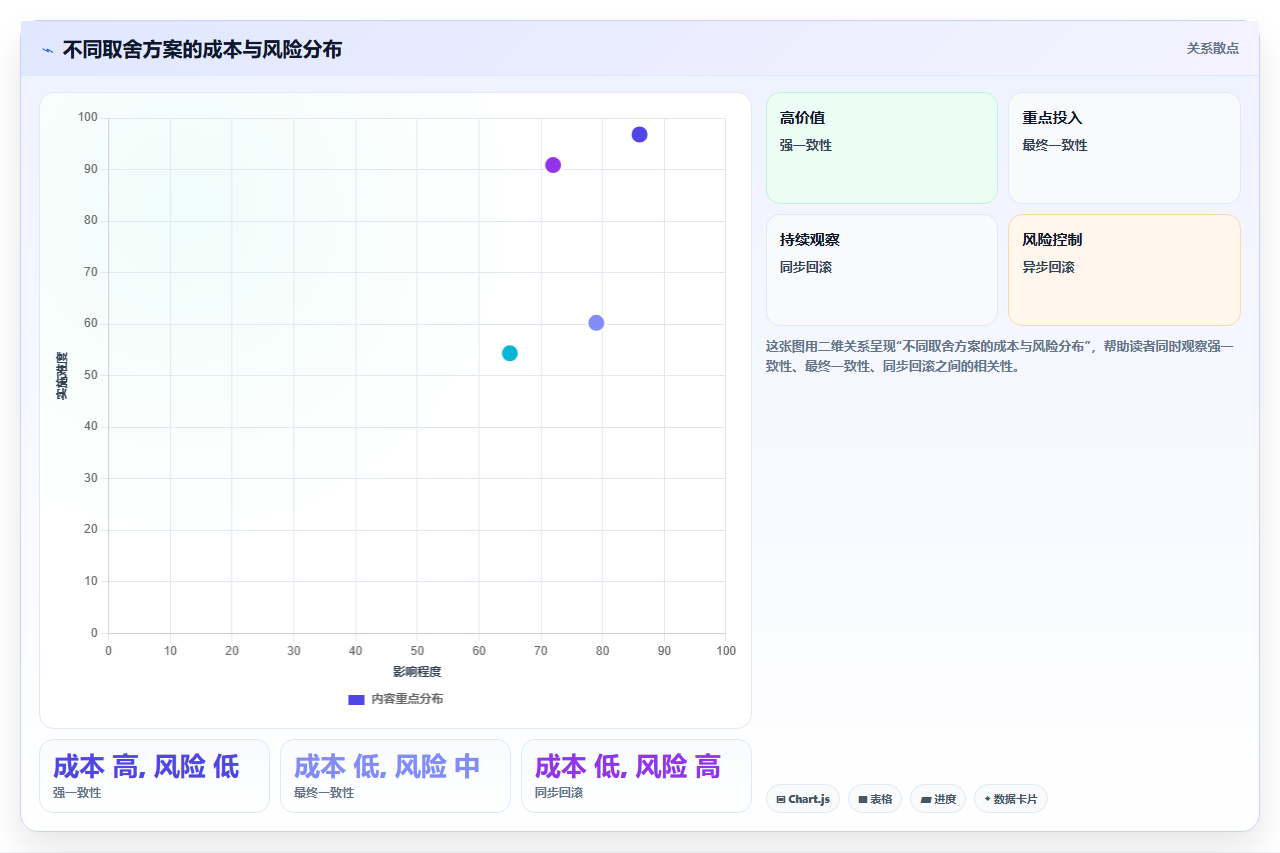Click the 表格 chip icon
The width and height of the screenshot is (1280, 853).
tap(863, 800)
